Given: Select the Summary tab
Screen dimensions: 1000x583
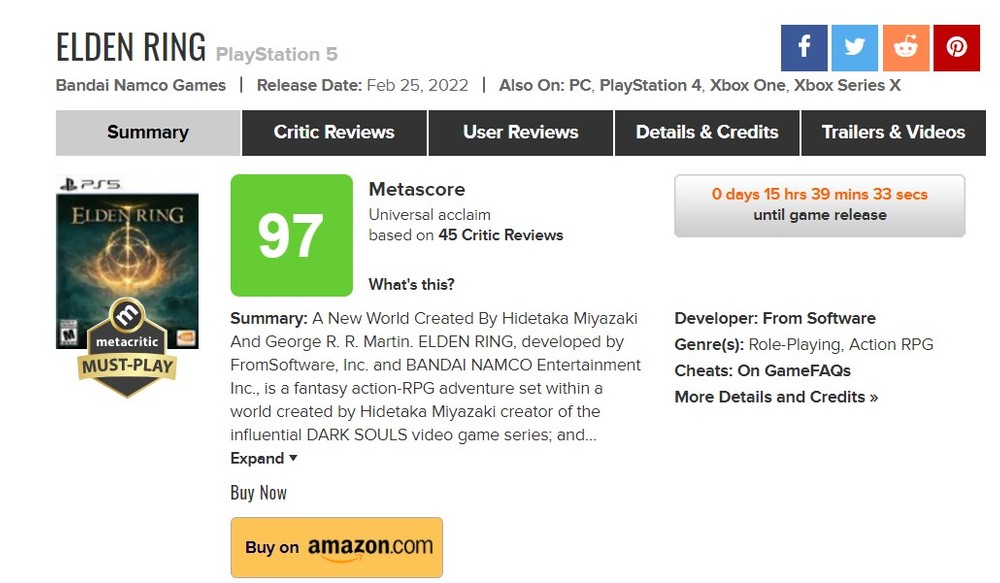Looking at the screenshot, I should [148, 132].
